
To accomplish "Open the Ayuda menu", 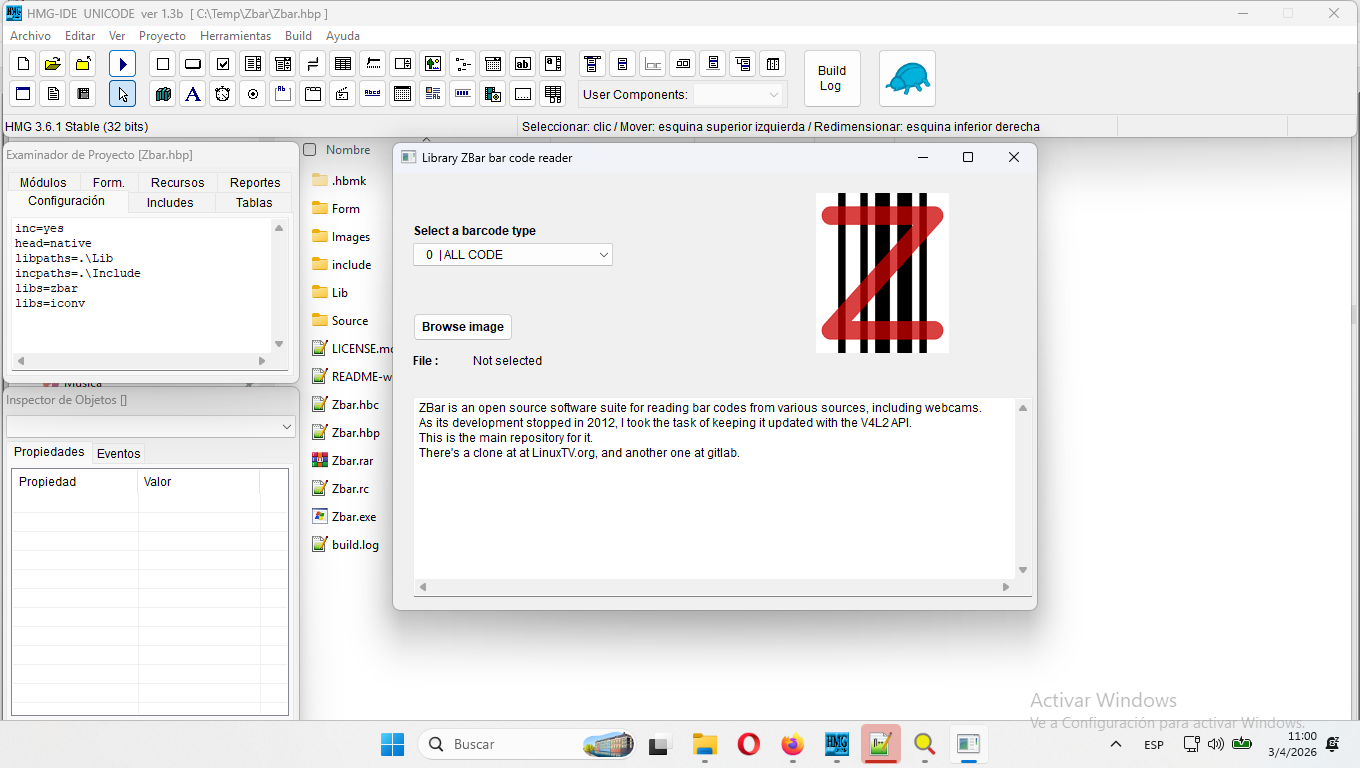I will [x=343, y=36].
